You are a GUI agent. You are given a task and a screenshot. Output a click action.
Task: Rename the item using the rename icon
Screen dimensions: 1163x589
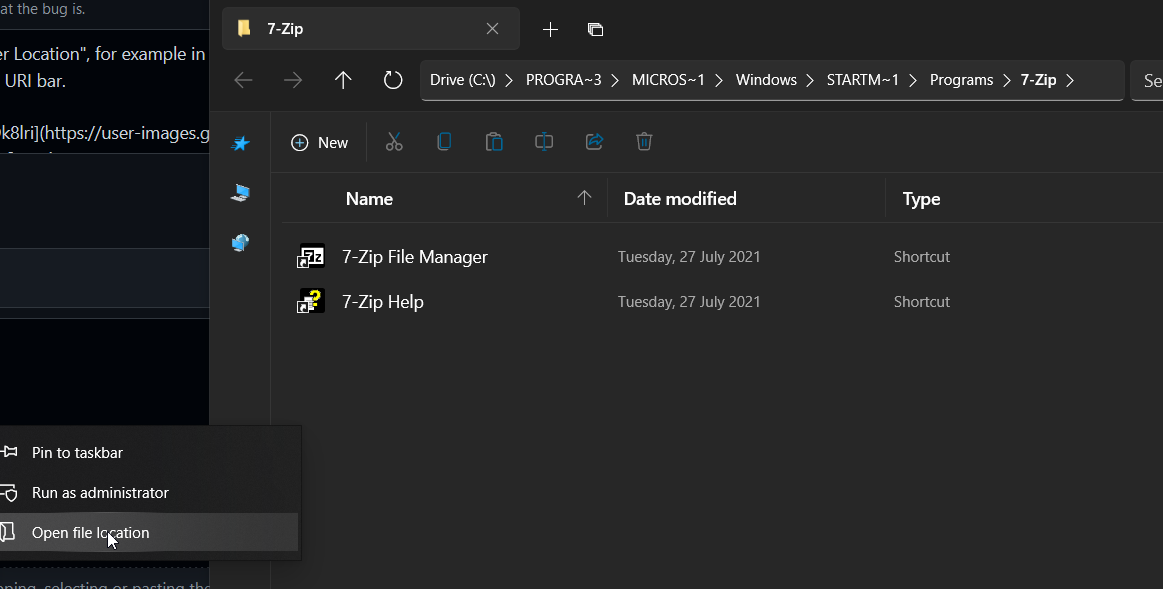(544, 142)
